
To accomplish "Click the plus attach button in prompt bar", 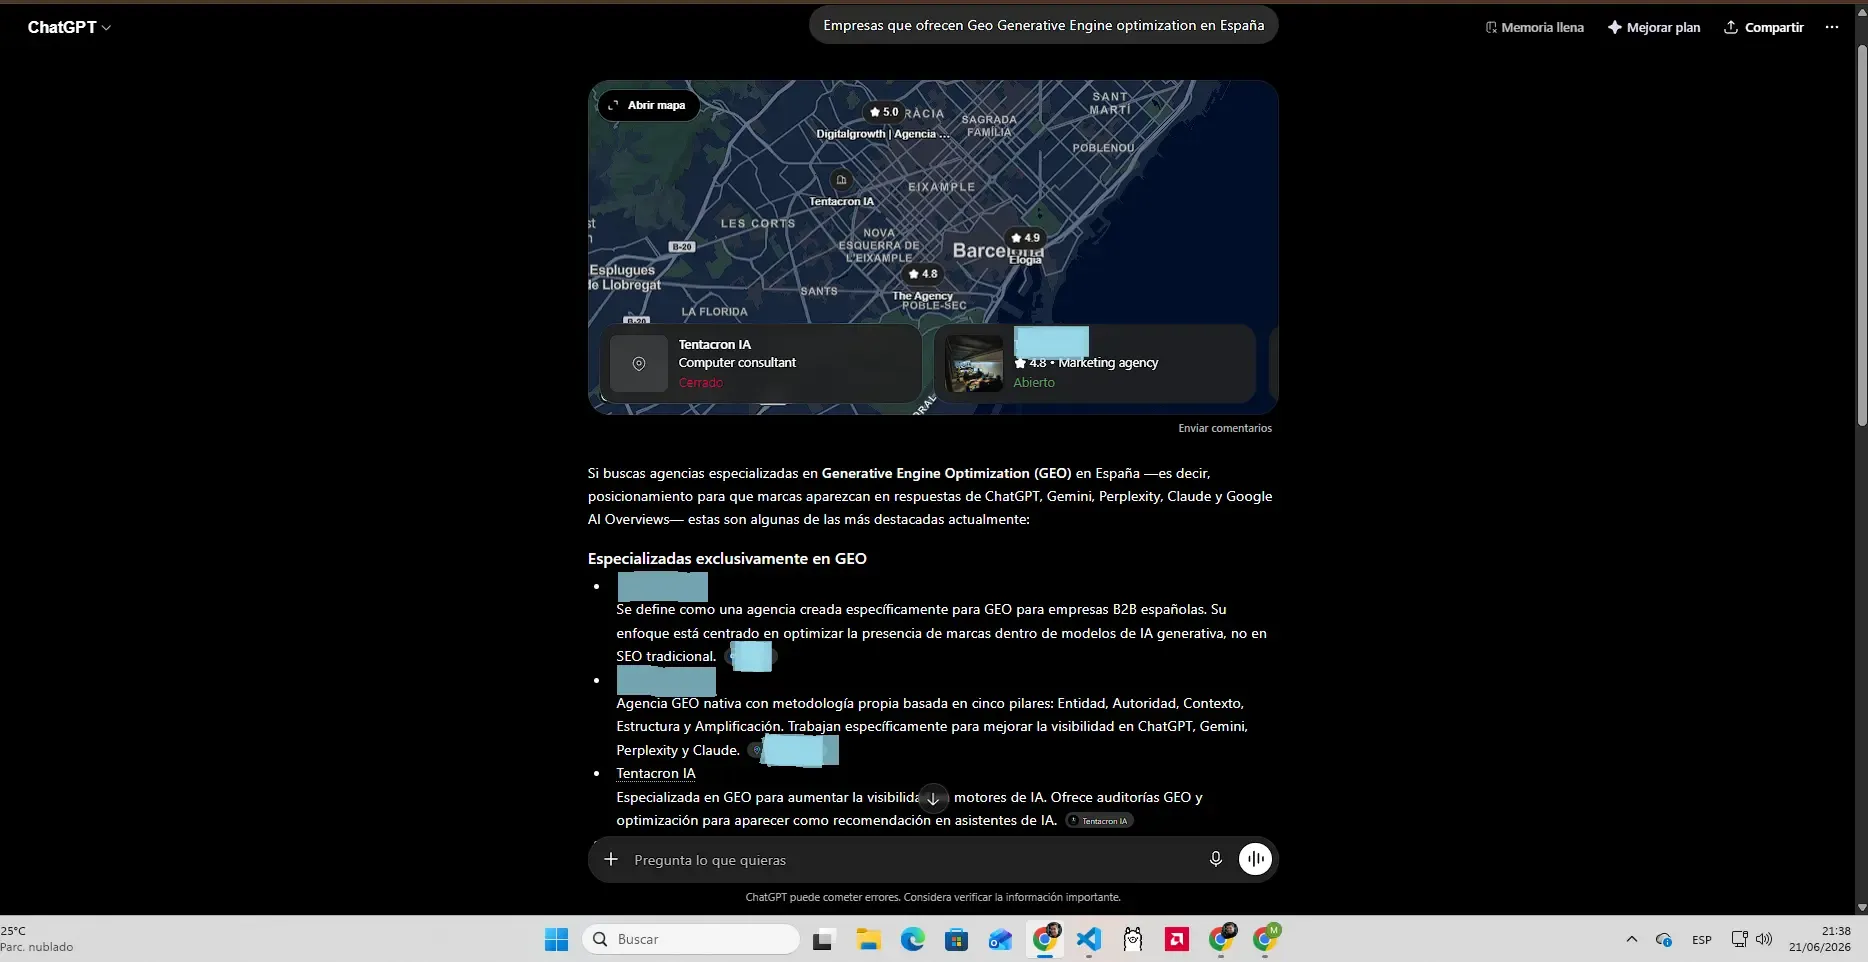I will coord(611,859).
